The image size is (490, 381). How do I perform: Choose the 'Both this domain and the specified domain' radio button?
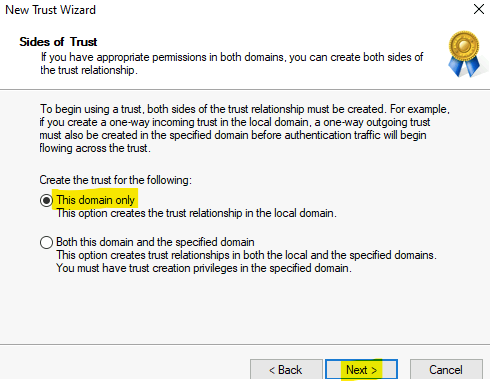coord(46,242)
